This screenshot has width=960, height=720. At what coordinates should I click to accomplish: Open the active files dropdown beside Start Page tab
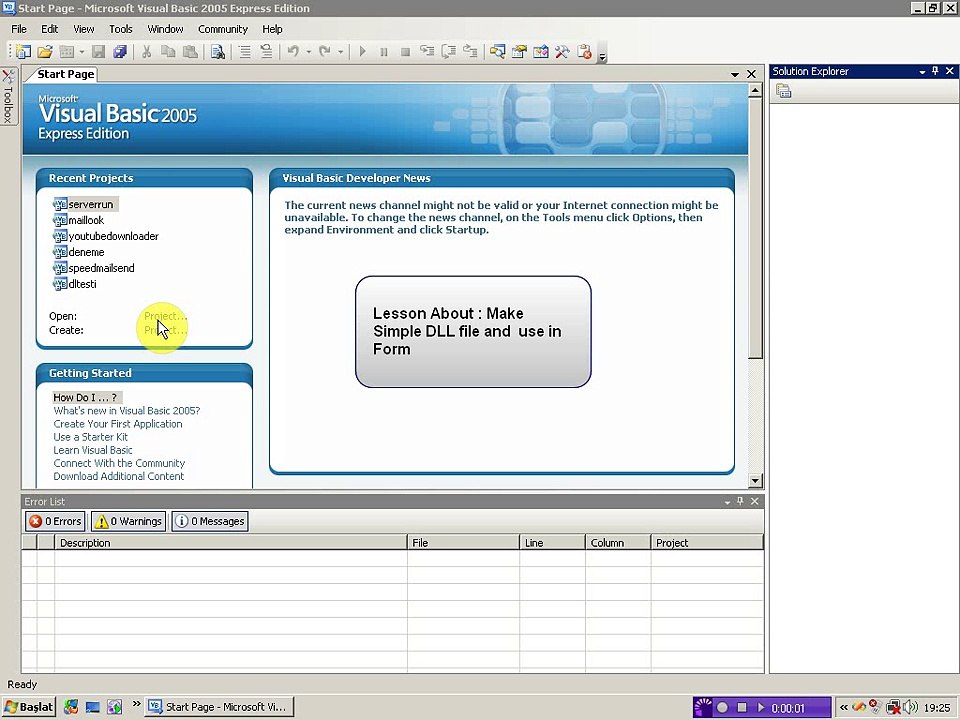(x=735, y=74)
